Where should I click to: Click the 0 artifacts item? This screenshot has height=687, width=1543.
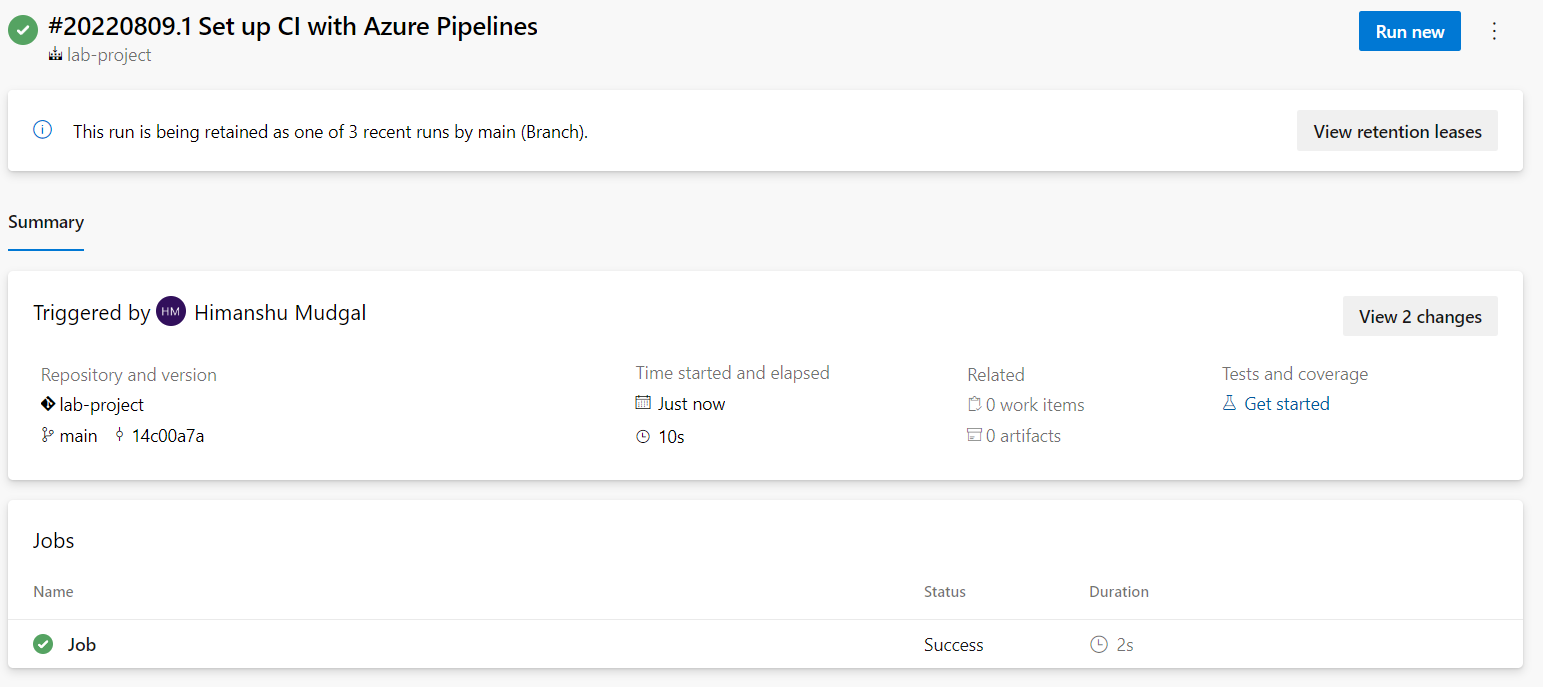point(1022,436)
